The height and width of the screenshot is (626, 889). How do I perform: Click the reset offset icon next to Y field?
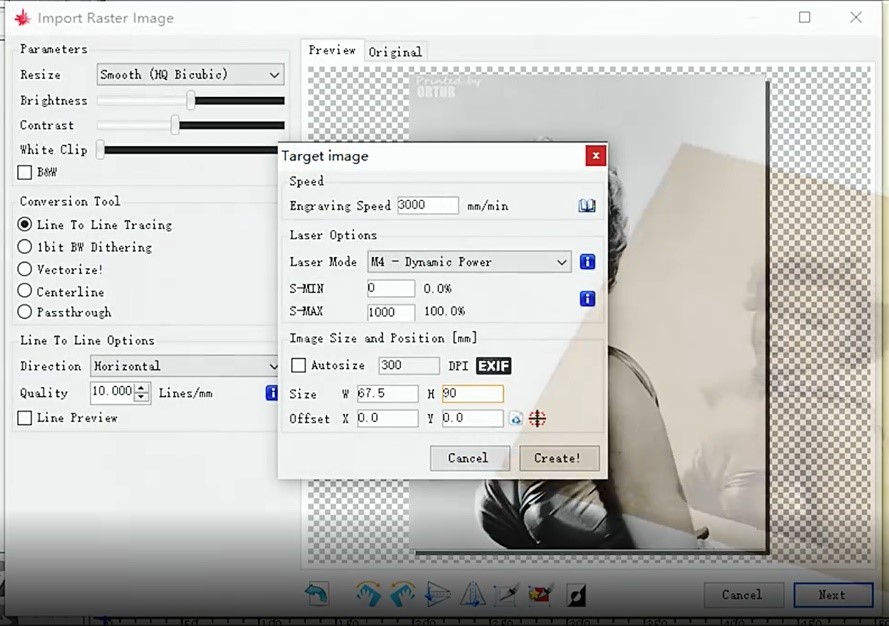516,419
